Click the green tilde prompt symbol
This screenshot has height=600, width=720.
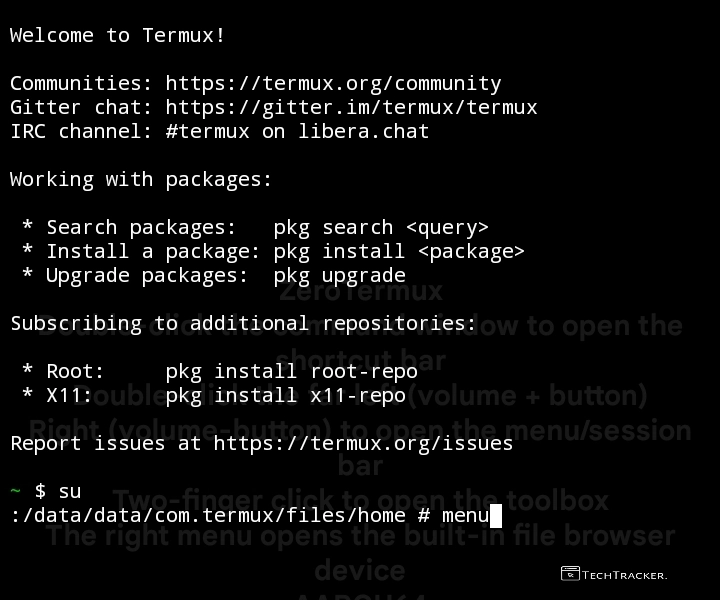(15, 491)
